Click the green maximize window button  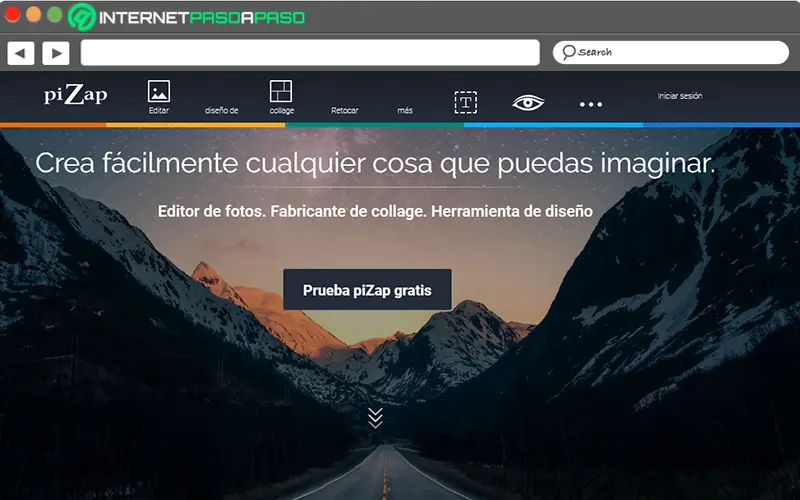55,14
